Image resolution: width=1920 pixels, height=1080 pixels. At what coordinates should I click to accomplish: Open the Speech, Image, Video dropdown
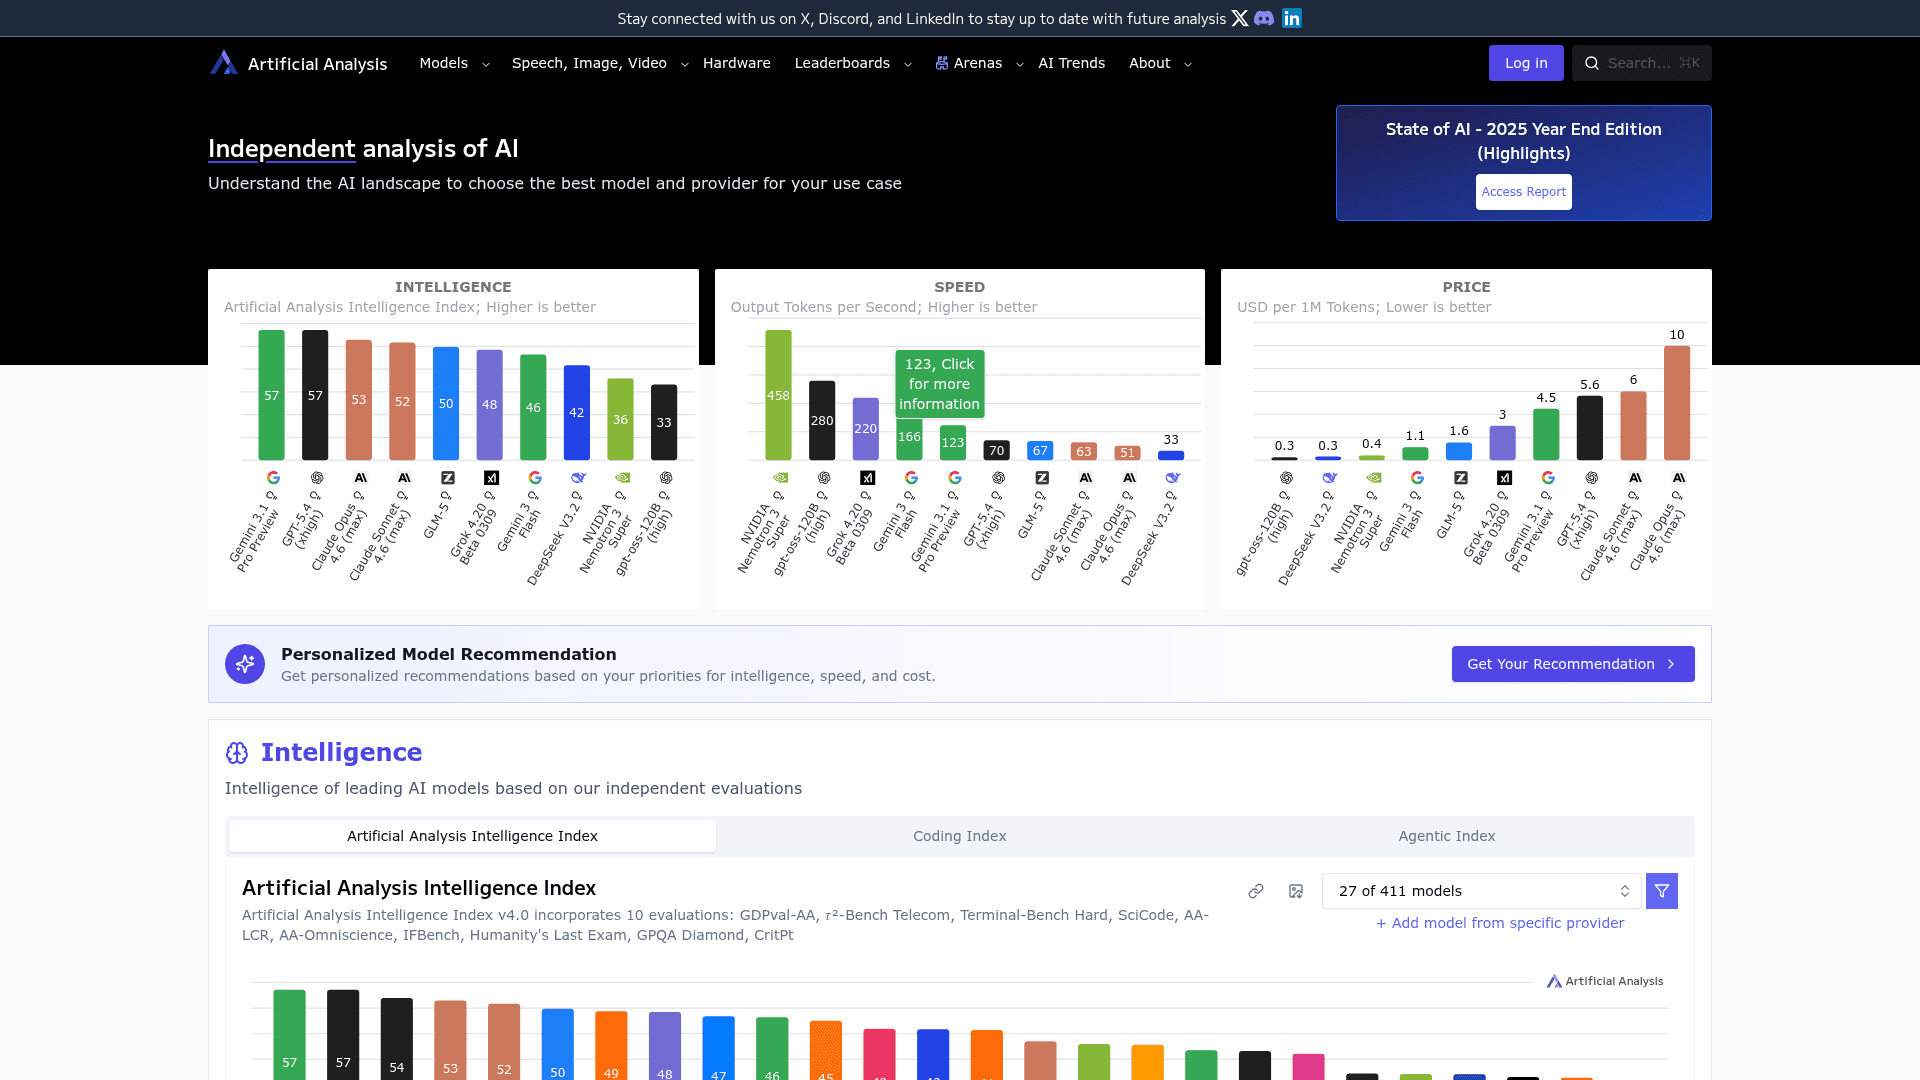coord(596,63)
